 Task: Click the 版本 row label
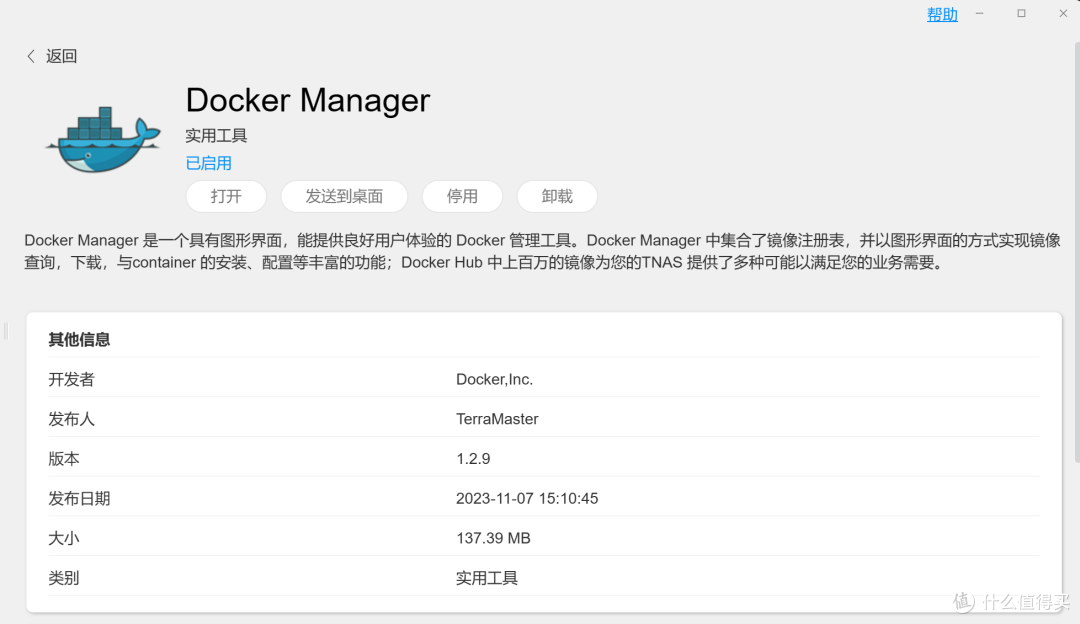coord(64,459)
